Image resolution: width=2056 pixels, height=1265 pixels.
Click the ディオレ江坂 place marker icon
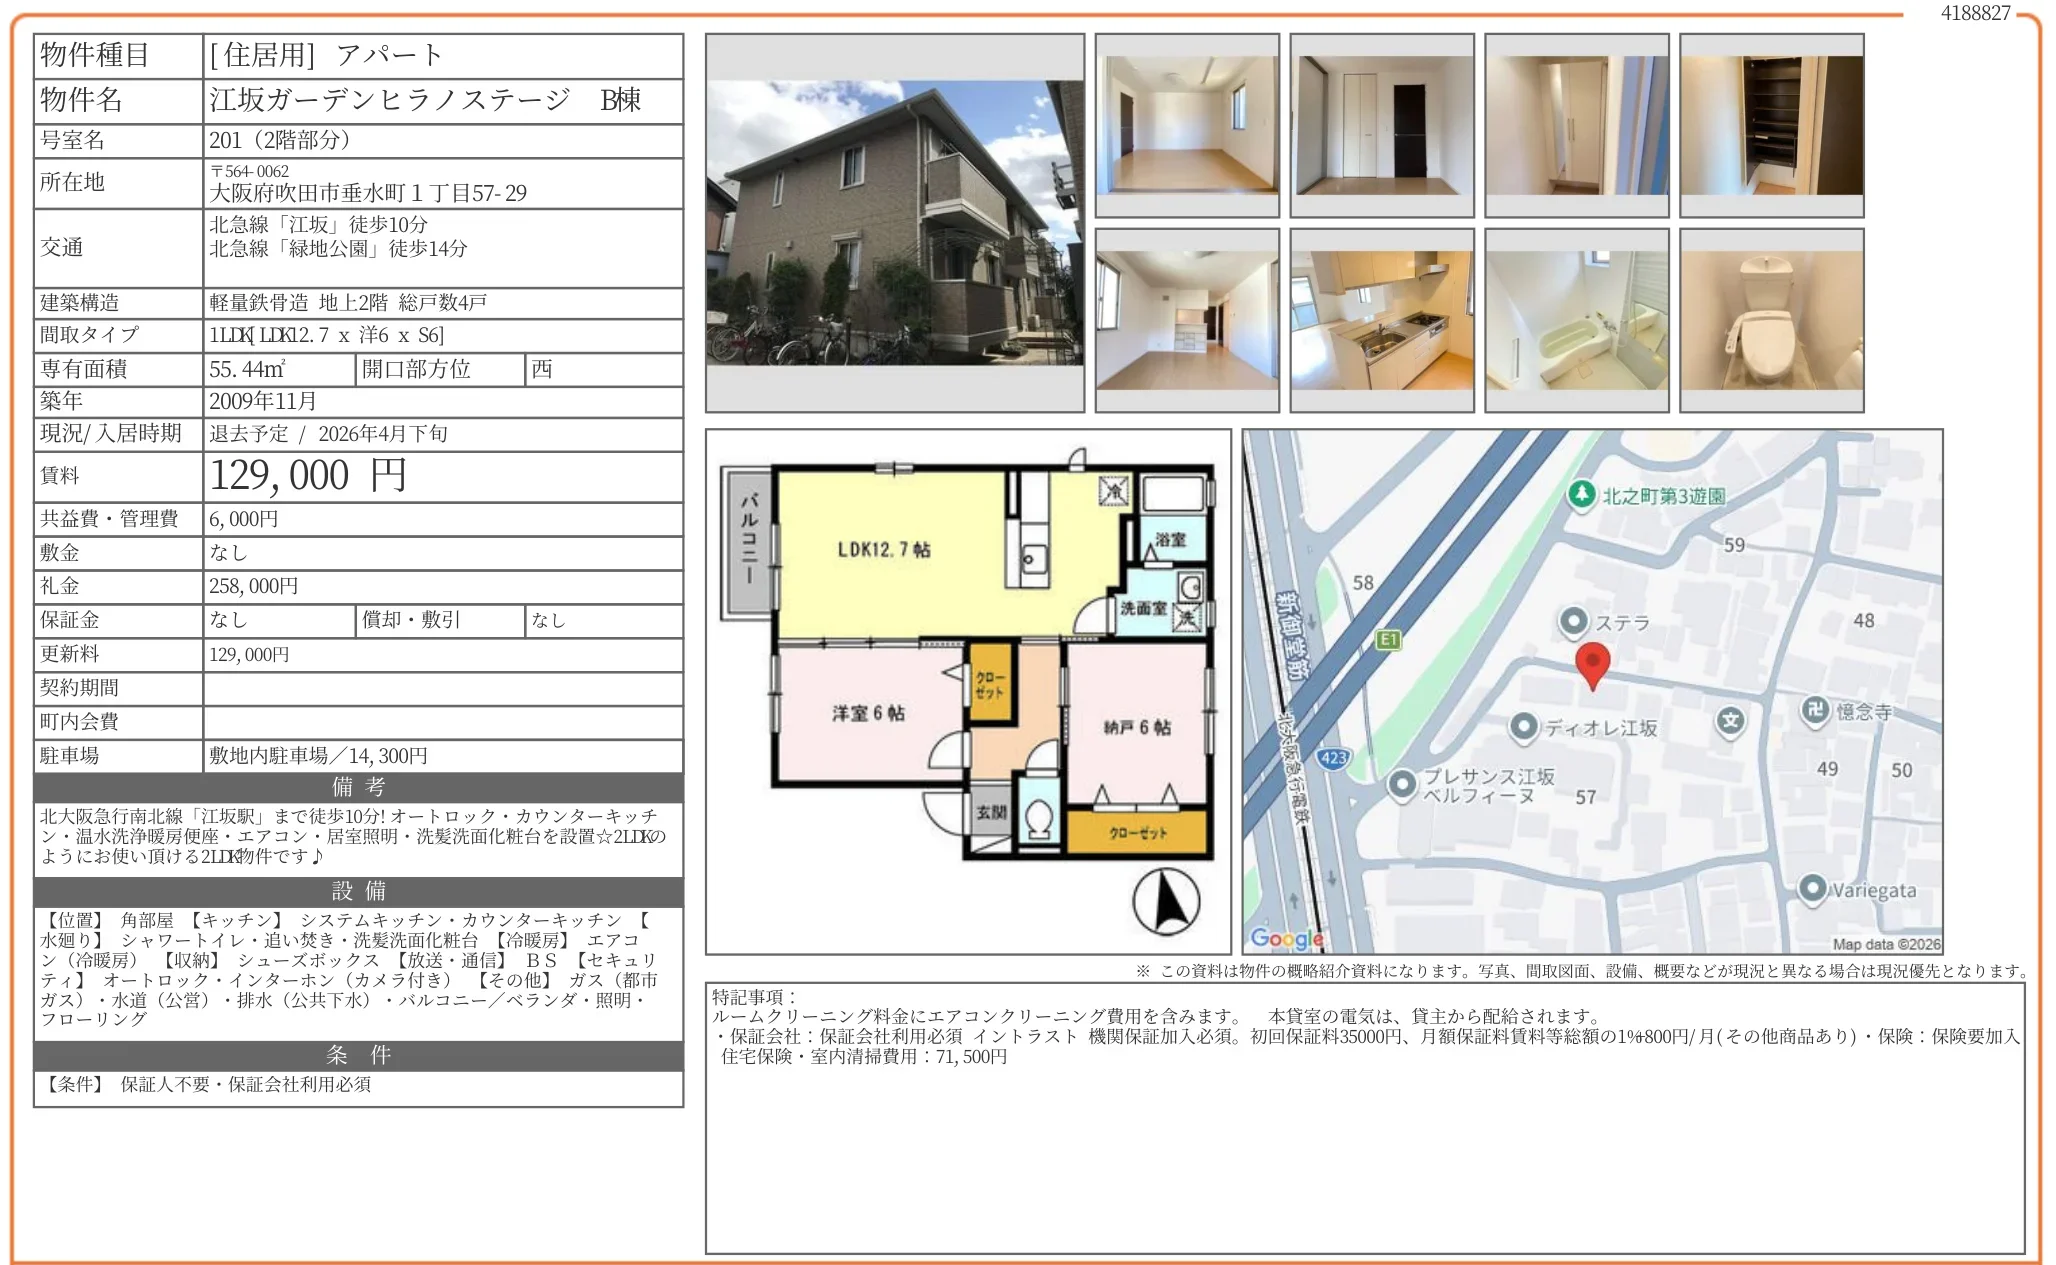tap(1523, 727)
